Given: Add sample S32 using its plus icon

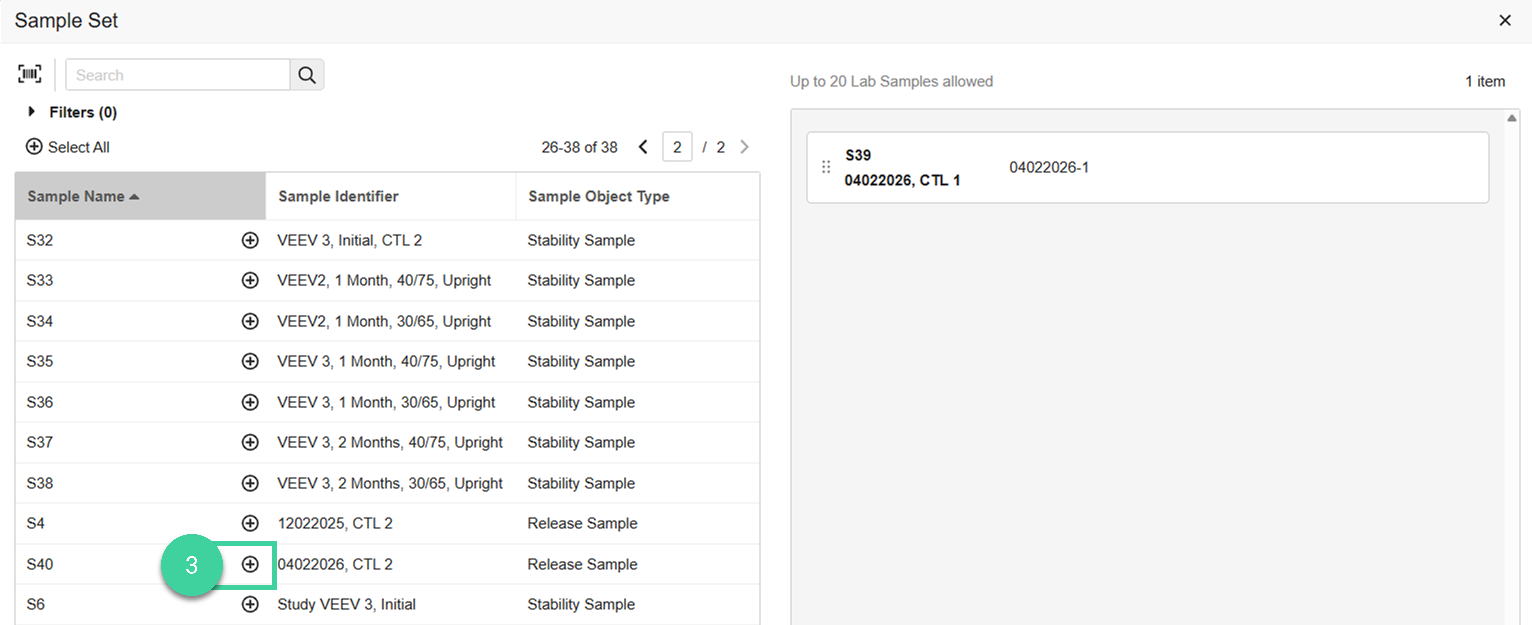Looking at the screenshot, I should click(x=250, y=240).
